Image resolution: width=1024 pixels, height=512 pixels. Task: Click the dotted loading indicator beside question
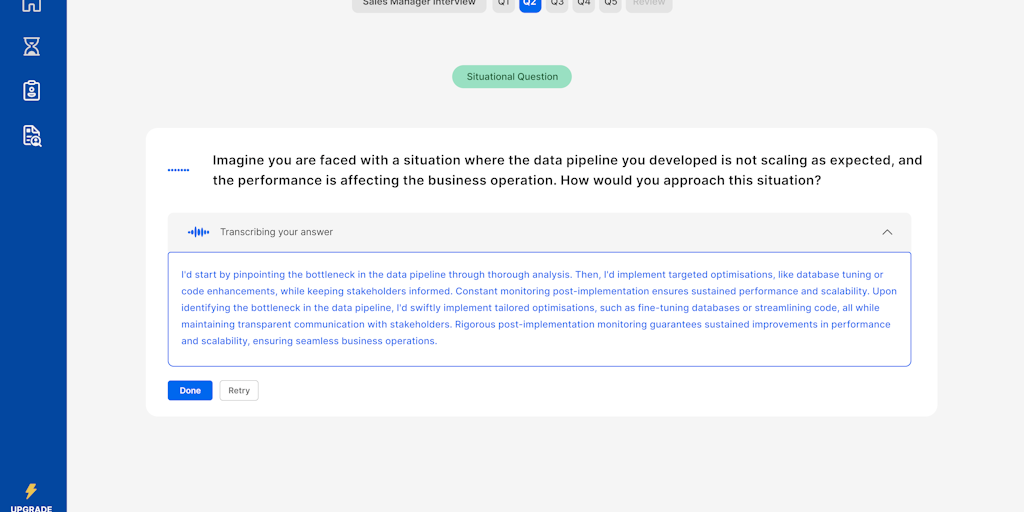click(x=178, y=170)
